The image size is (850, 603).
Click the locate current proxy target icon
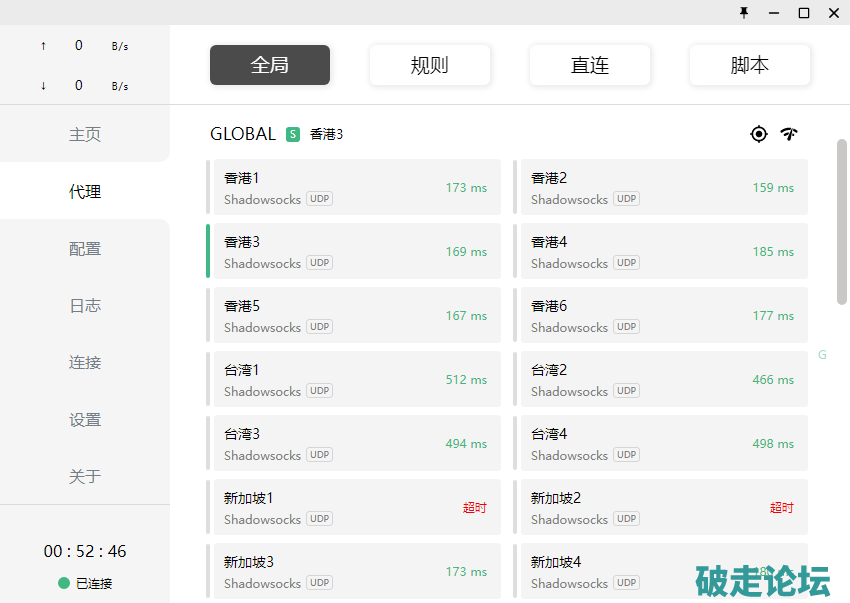point(759,134)
